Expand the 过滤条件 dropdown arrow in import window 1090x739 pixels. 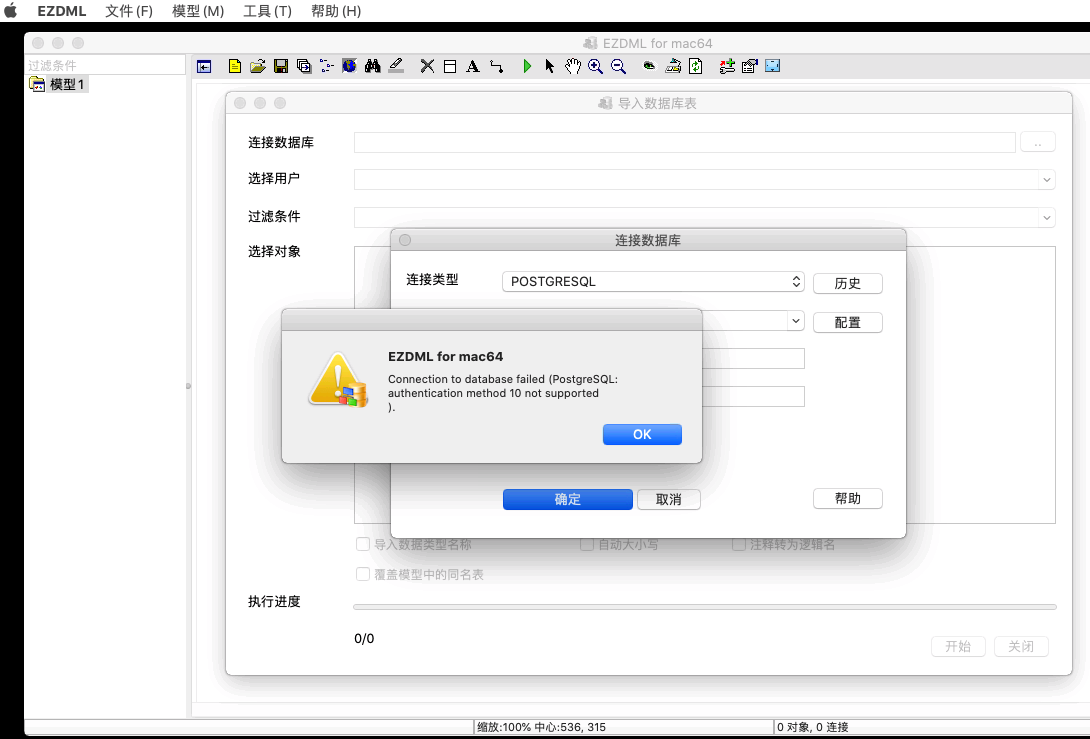coord(1046,218)
